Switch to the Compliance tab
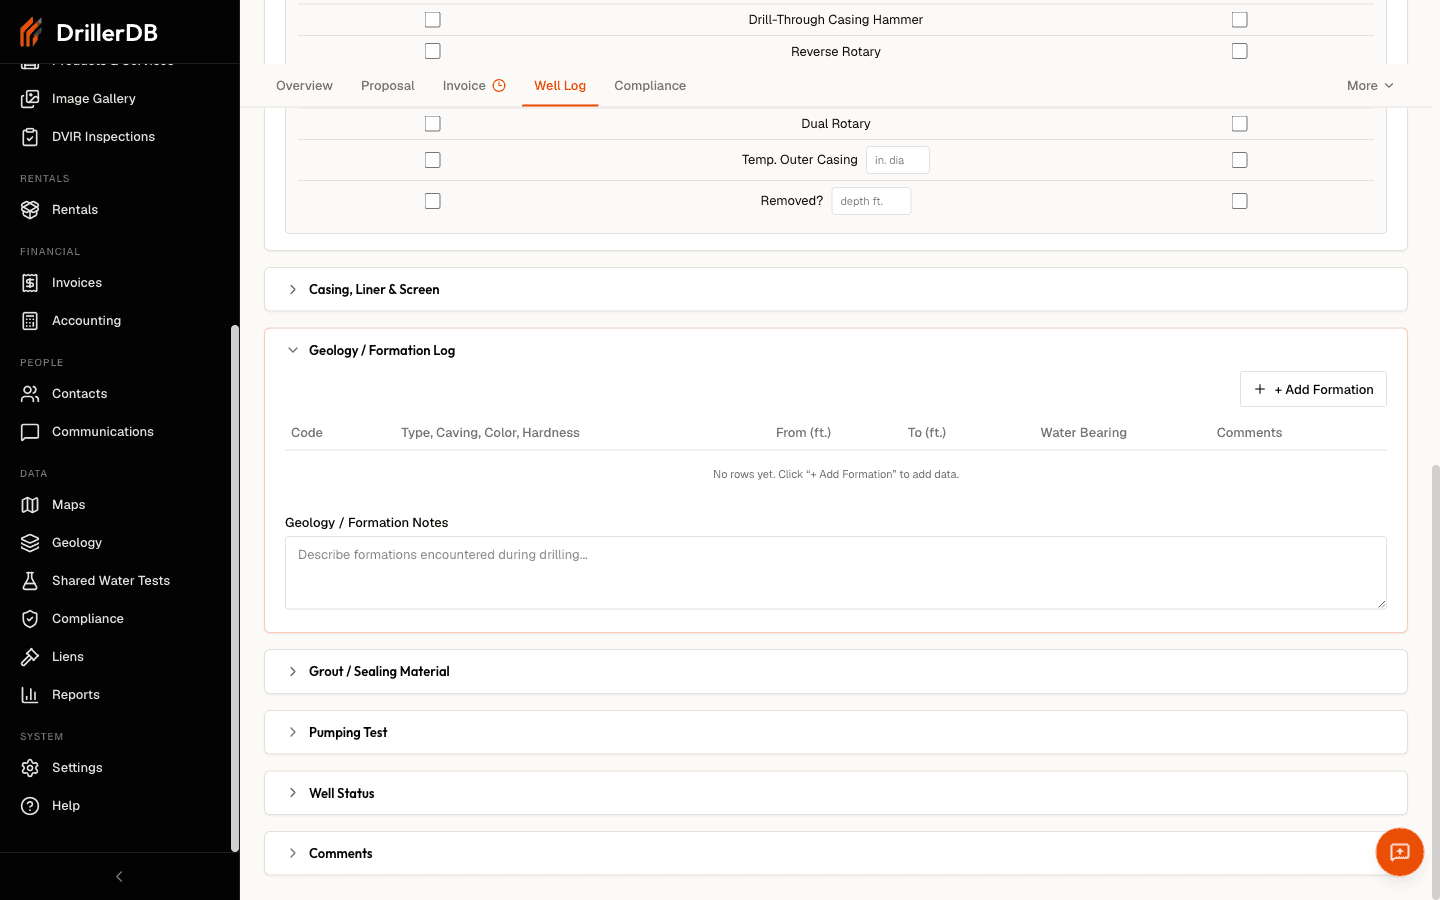 650,86
